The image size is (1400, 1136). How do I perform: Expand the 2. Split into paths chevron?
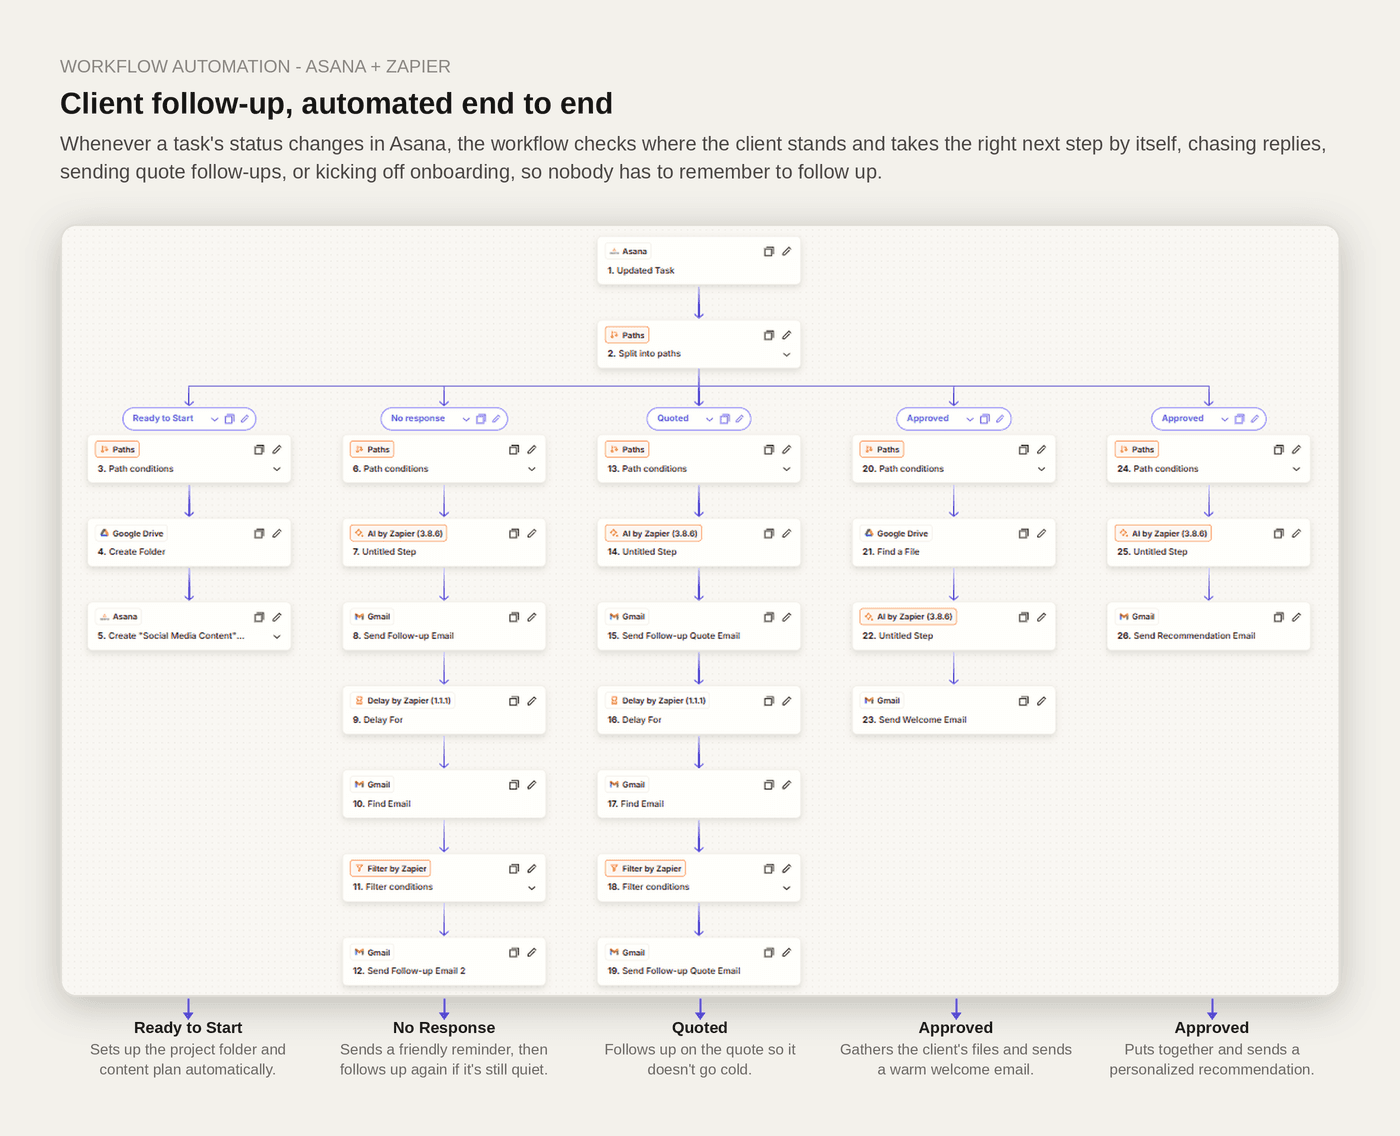[787, 354]
